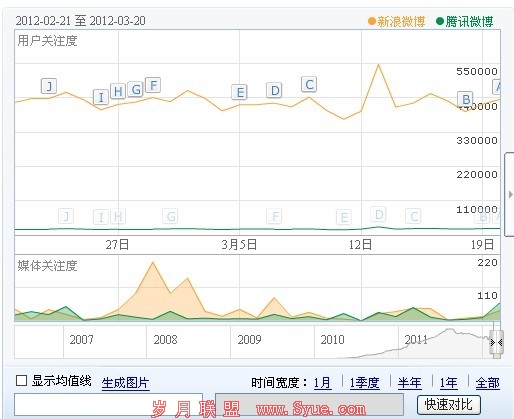Set time width to 半年
Image resolution: width=514 pixels, height=419 pixels.
[409, 383]
